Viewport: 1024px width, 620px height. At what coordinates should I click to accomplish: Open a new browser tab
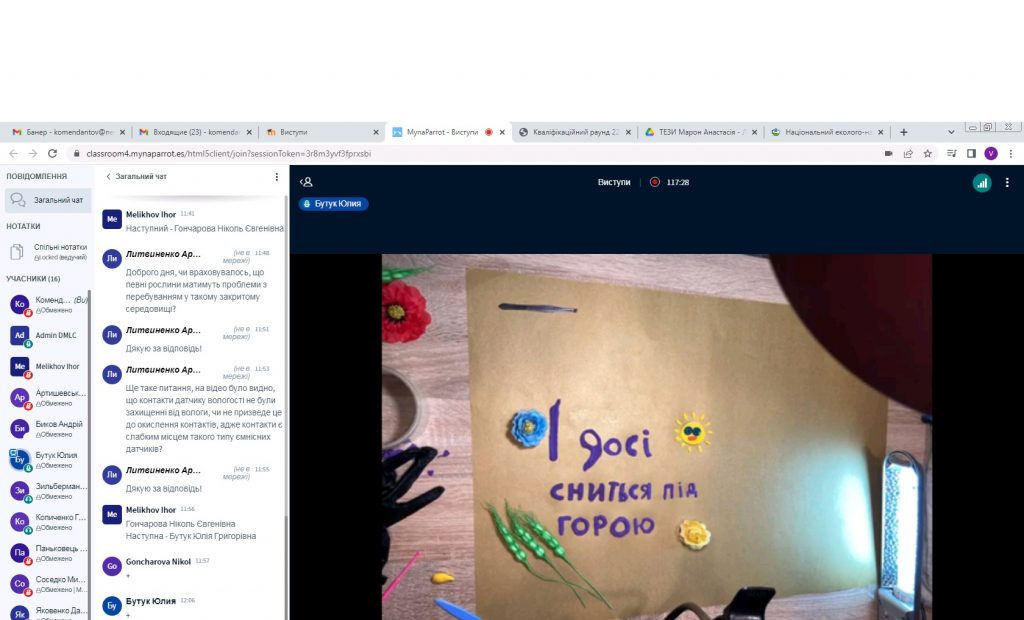[904, 132]
